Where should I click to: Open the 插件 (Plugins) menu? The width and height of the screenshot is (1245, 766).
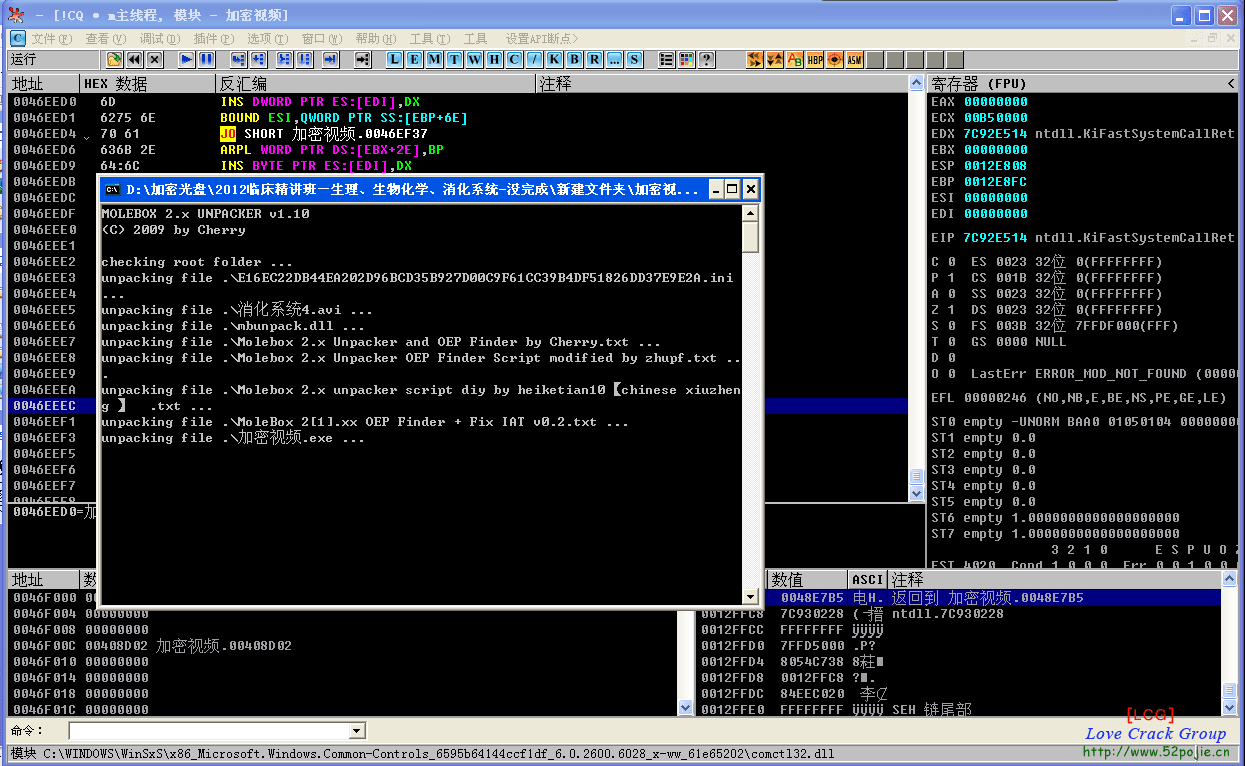pos(212,39)
